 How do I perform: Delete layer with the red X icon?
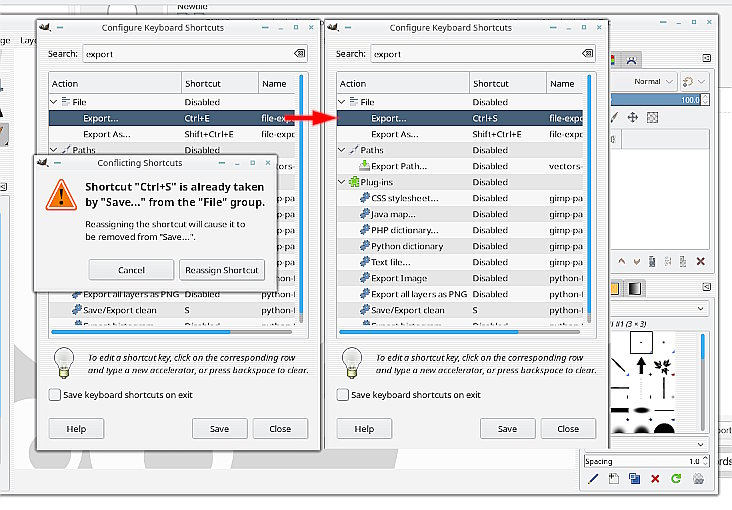click(x=700, y=262)
